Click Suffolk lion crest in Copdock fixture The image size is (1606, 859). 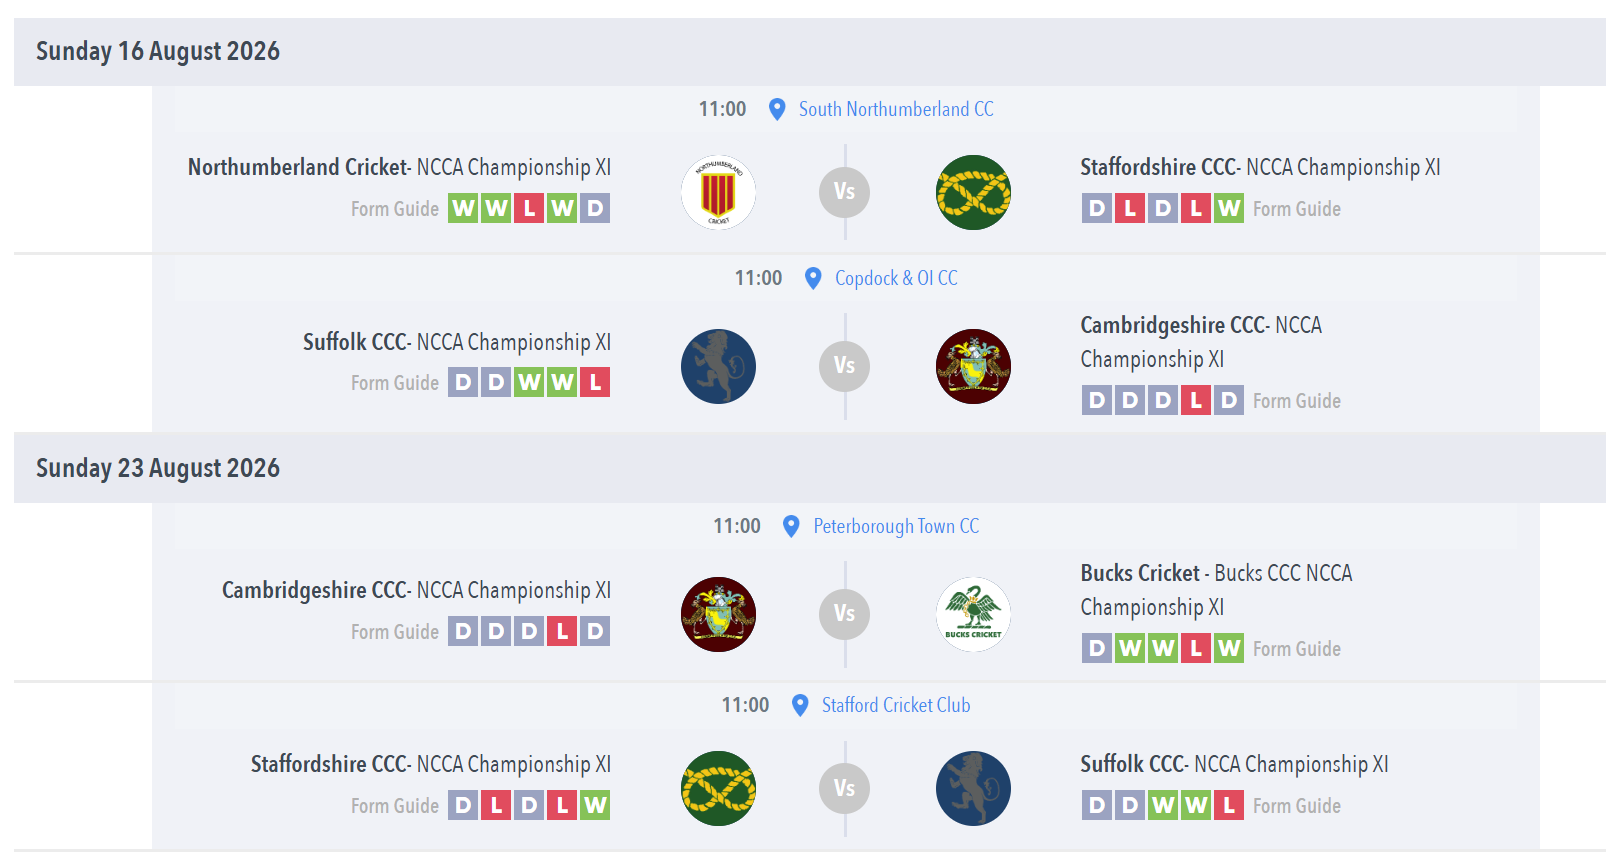coord(718,366)
